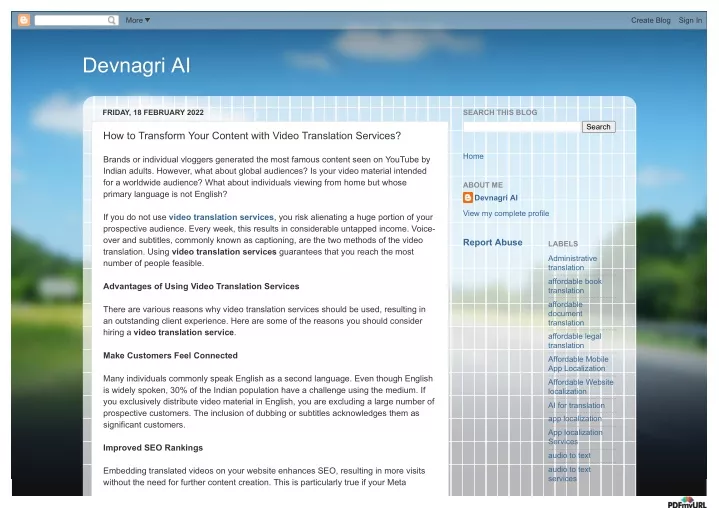The image size is (719, 508).
Task: Open the More dropdown in navbar
Action: click(138, 20)
